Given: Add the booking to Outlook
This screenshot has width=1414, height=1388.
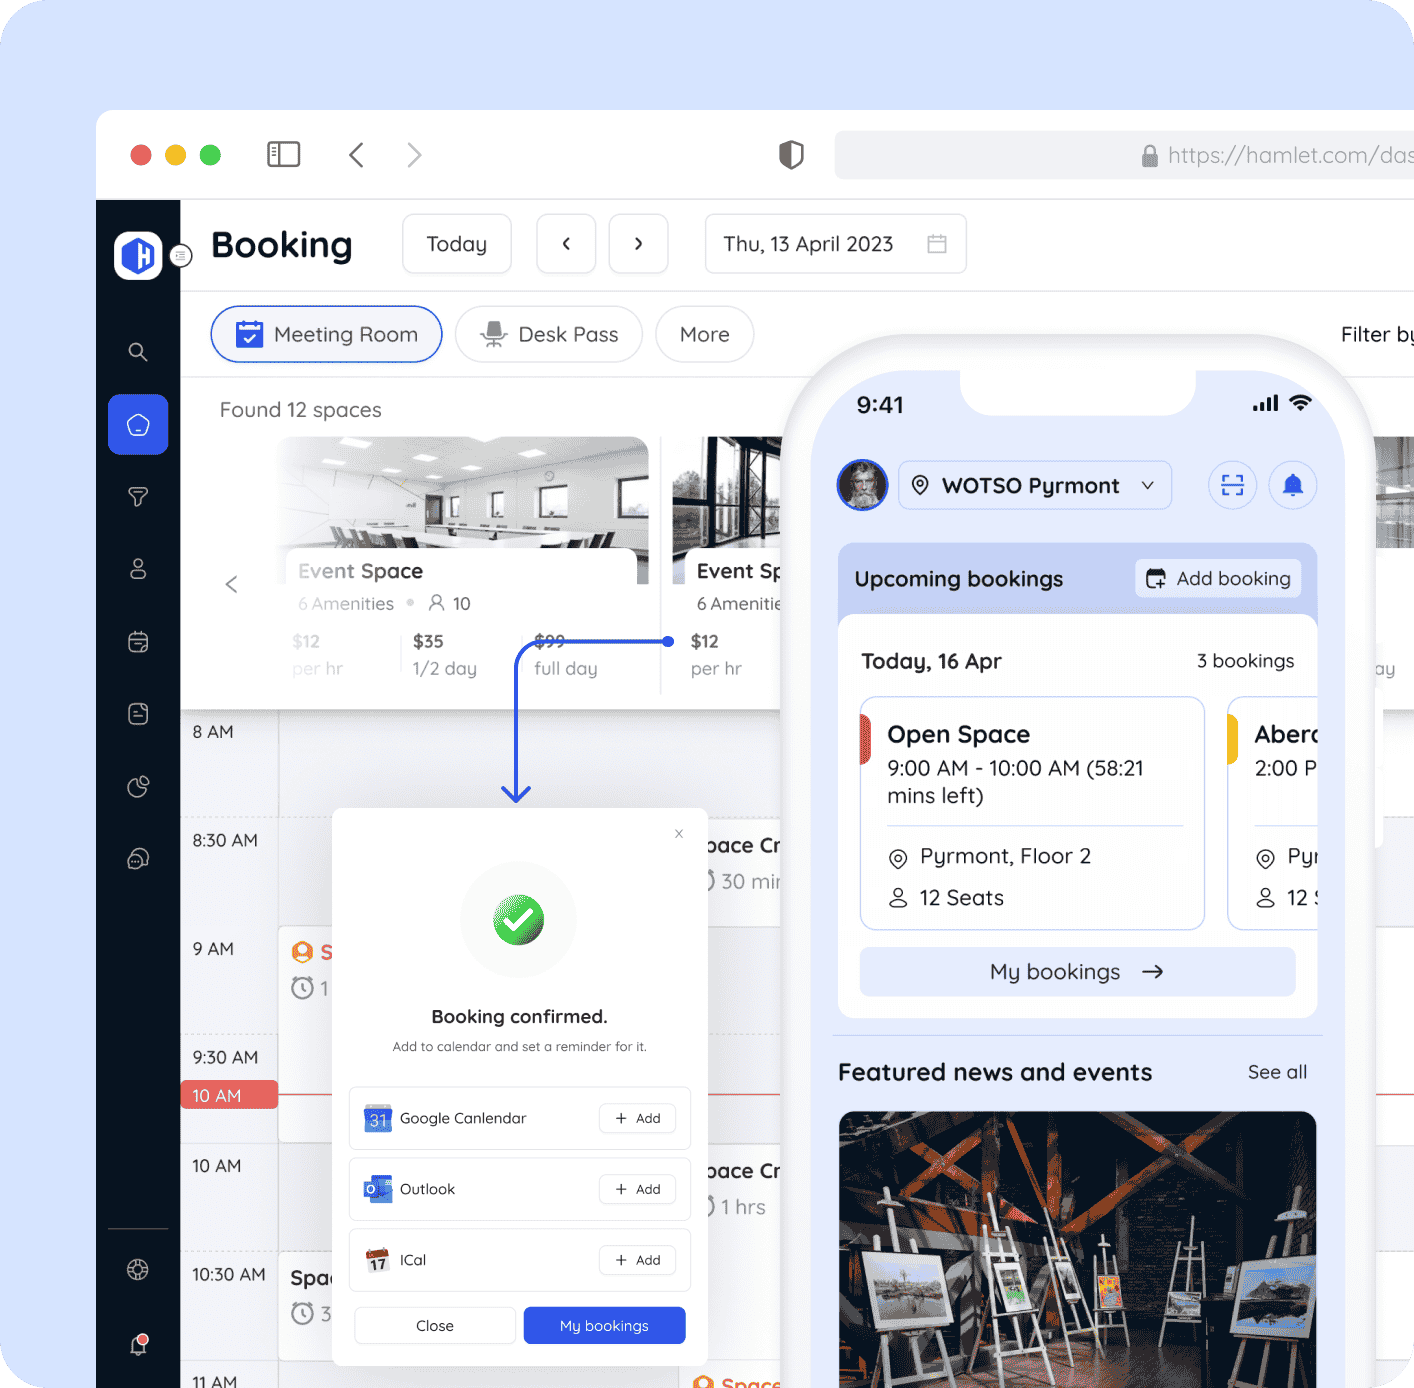Looking at the screenshot, I should point(638,1189).
